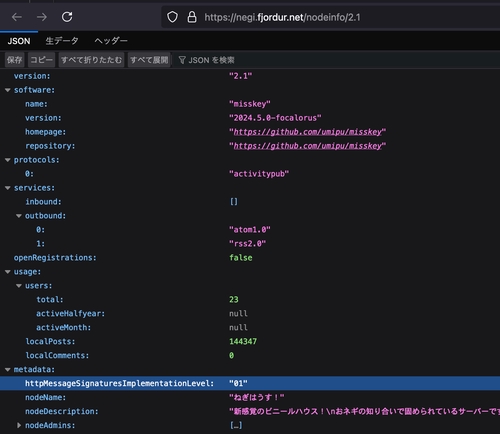Select the version value "2024.5.0-focalorus"
Viewport: 500px width, 434px height.
coord(275,118)
